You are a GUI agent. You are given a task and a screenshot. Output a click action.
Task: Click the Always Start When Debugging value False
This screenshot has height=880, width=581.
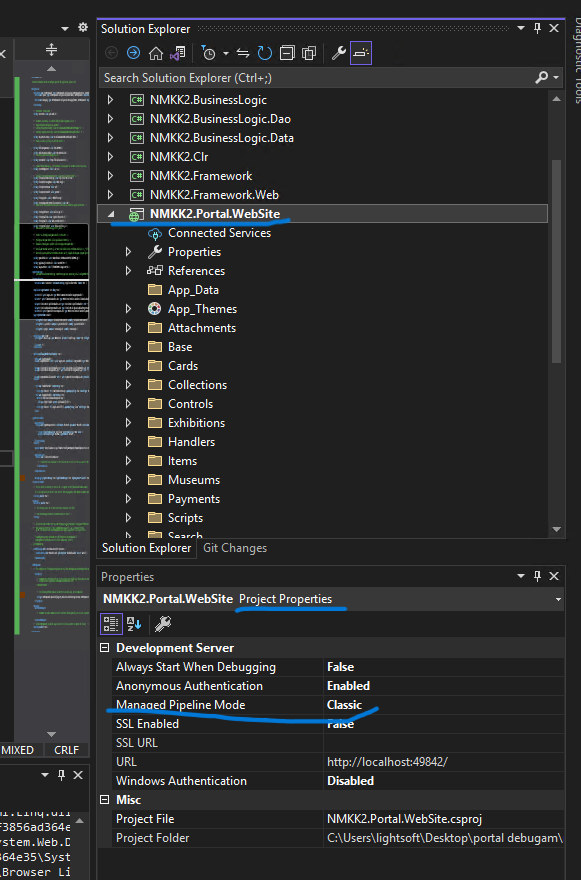click(x=340, y=667)
